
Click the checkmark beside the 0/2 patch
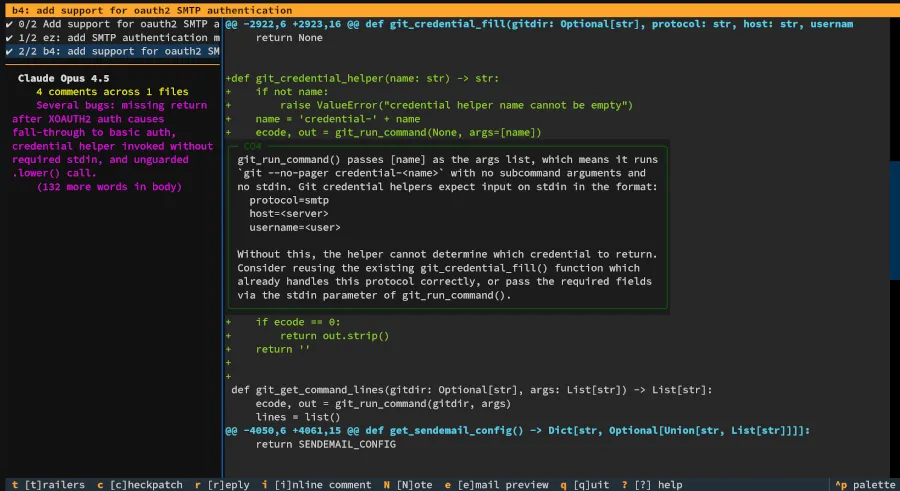pos(9,24)
